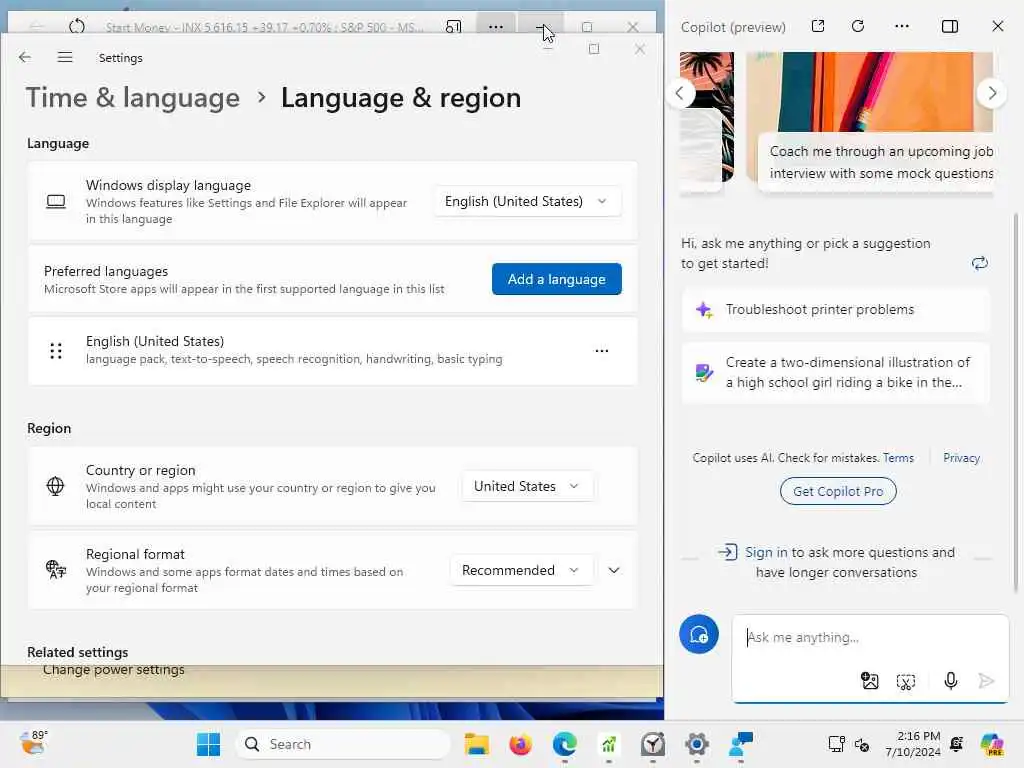This screenshot has width=1024, height=768.
Task: Click the Get Copilot Pro button
Action: click(x=838, y=491)
